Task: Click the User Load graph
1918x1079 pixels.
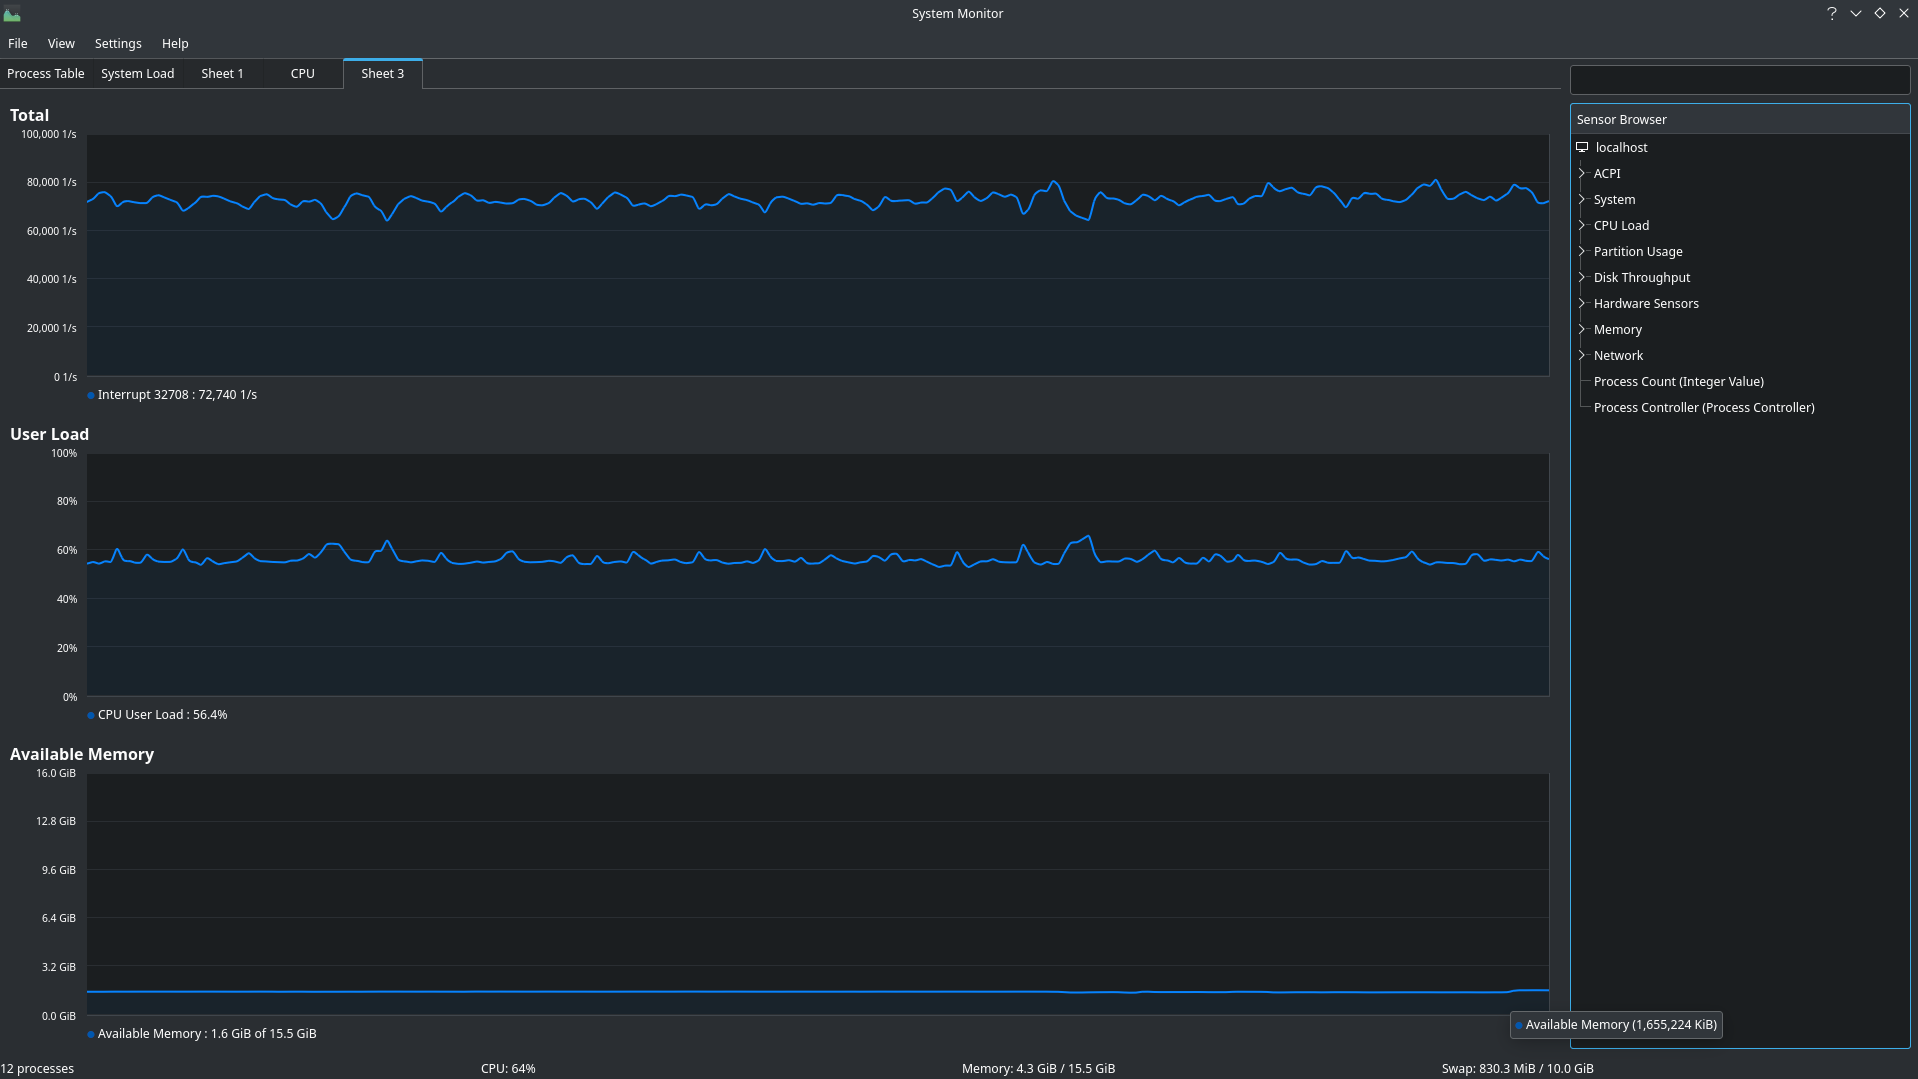Action: click(x=818, y=575)
